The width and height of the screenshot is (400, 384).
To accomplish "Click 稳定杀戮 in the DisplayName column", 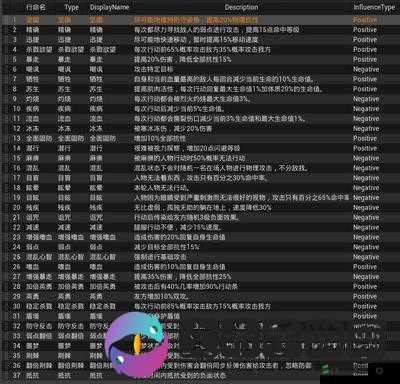I will 102,306.
